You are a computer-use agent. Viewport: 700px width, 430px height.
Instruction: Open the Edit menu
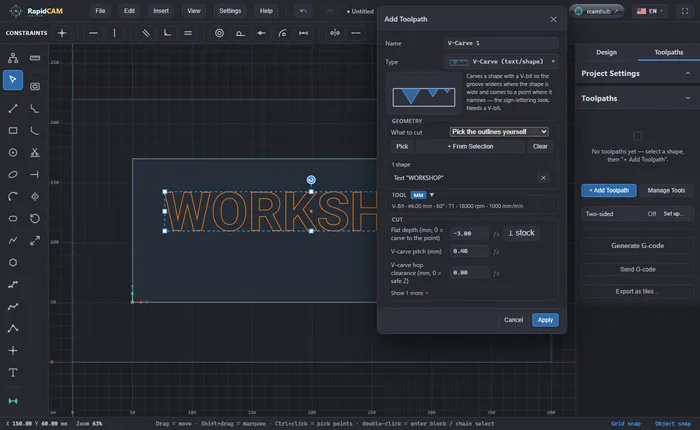click(x=129, y=11)
